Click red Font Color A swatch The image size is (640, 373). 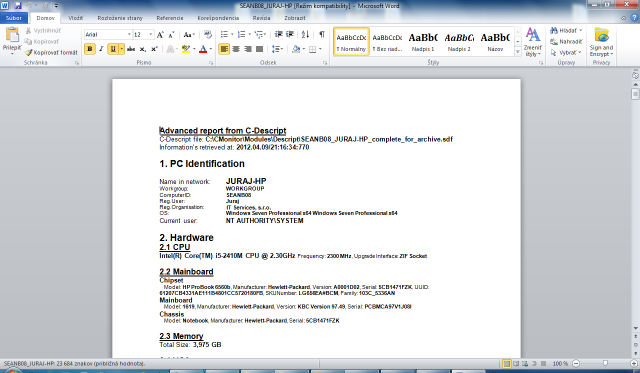pos(203,49)
